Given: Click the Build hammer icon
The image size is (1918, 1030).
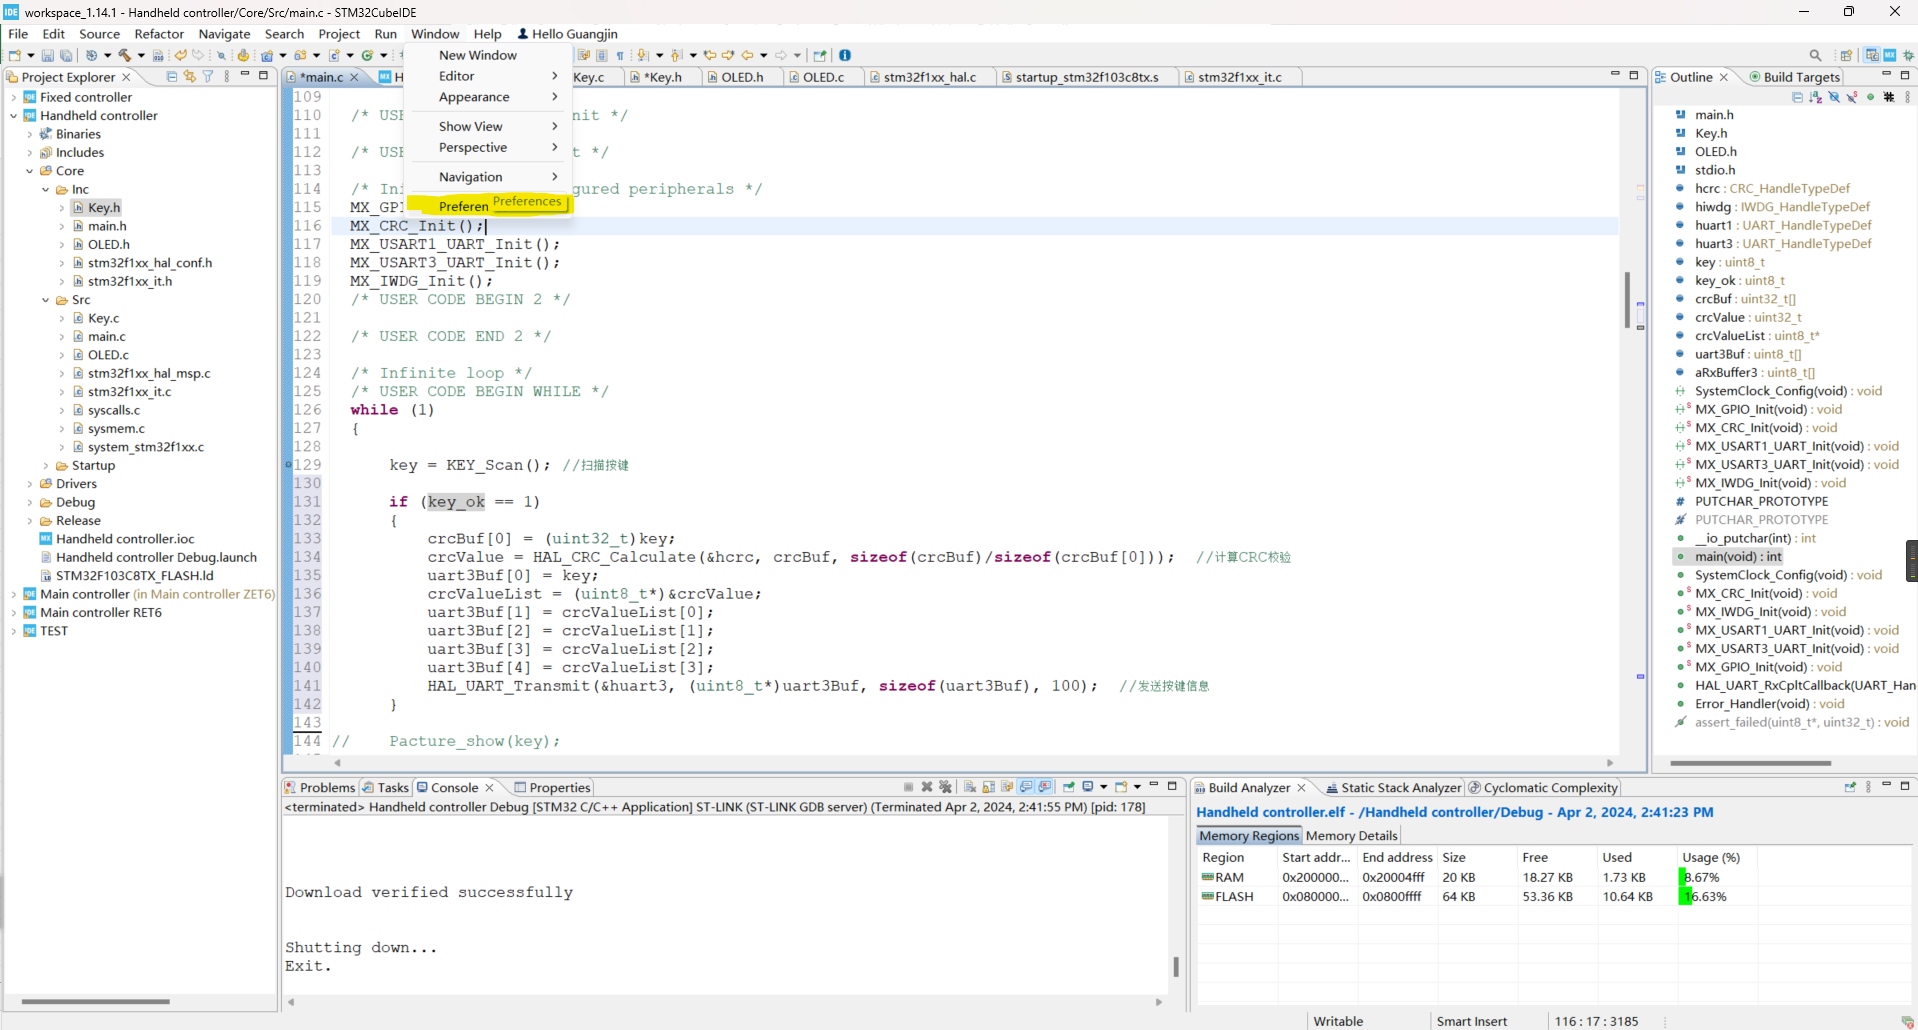Looking at the screenshot, I should pyautogui.click(x=124, y=55).
